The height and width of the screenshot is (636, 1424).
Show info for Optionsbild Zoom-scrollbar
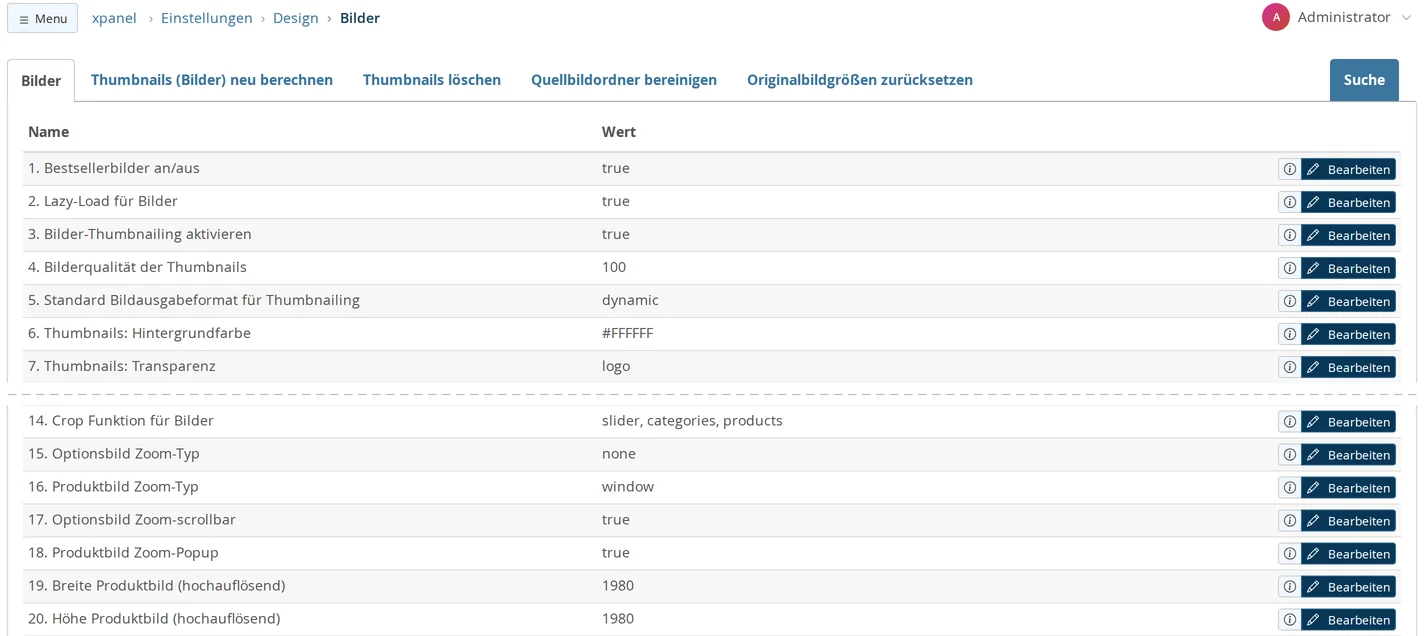1289,521
